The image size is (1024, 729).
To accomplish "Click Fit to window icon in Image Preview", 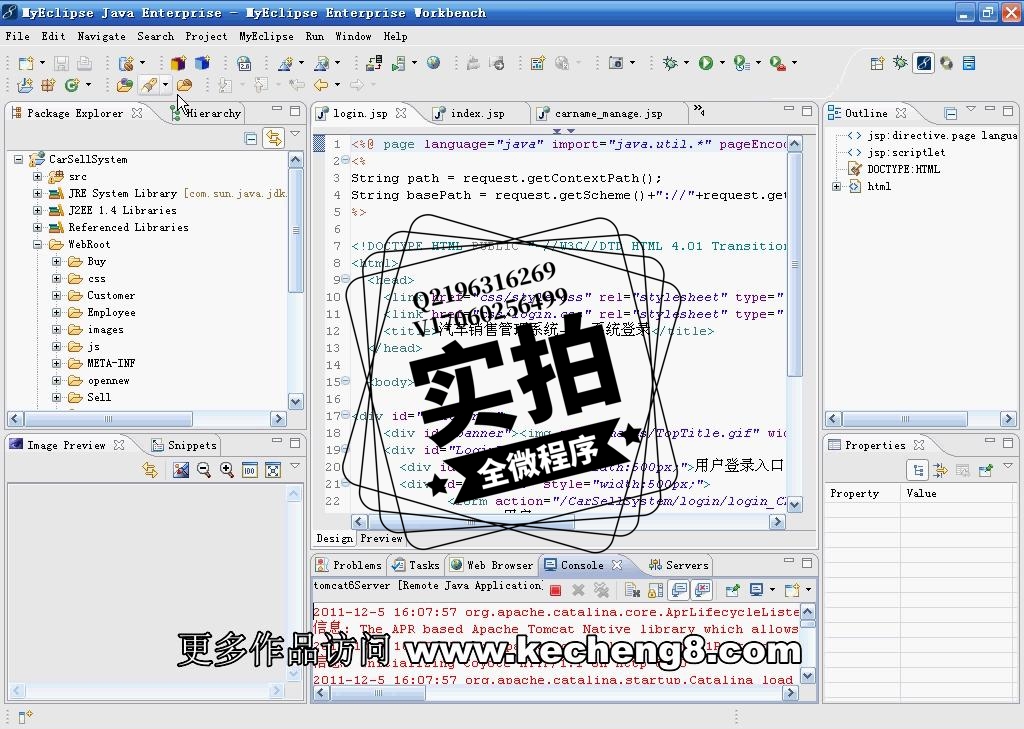I will [x=273, y=470].
